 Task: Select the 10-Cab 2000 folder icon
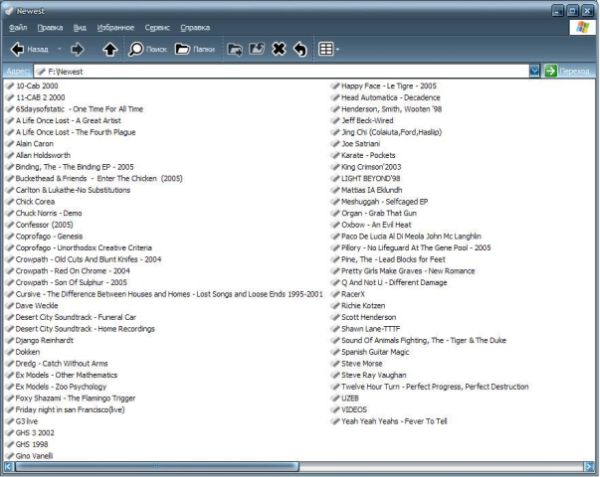10,86
